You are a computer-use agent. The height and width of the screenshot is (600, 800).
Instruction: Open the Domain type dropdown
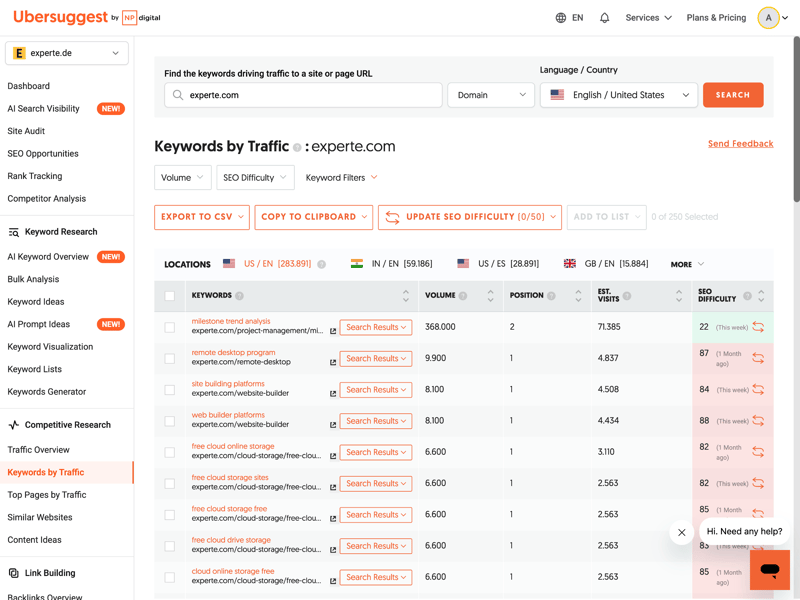coord(491,95)
